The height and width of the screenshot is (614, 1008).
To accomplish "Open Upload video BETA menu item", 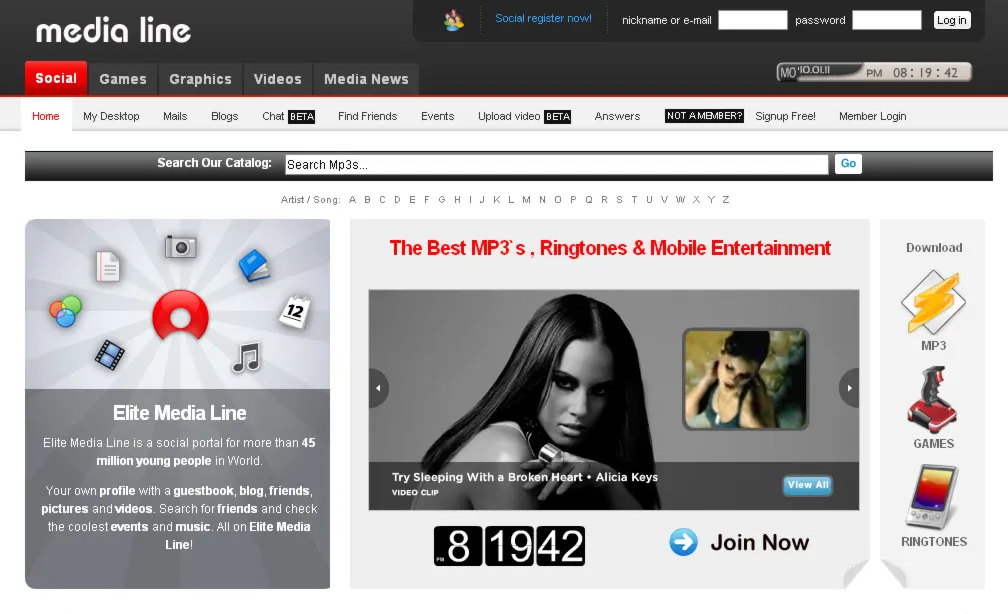I will tap(525, 116).
